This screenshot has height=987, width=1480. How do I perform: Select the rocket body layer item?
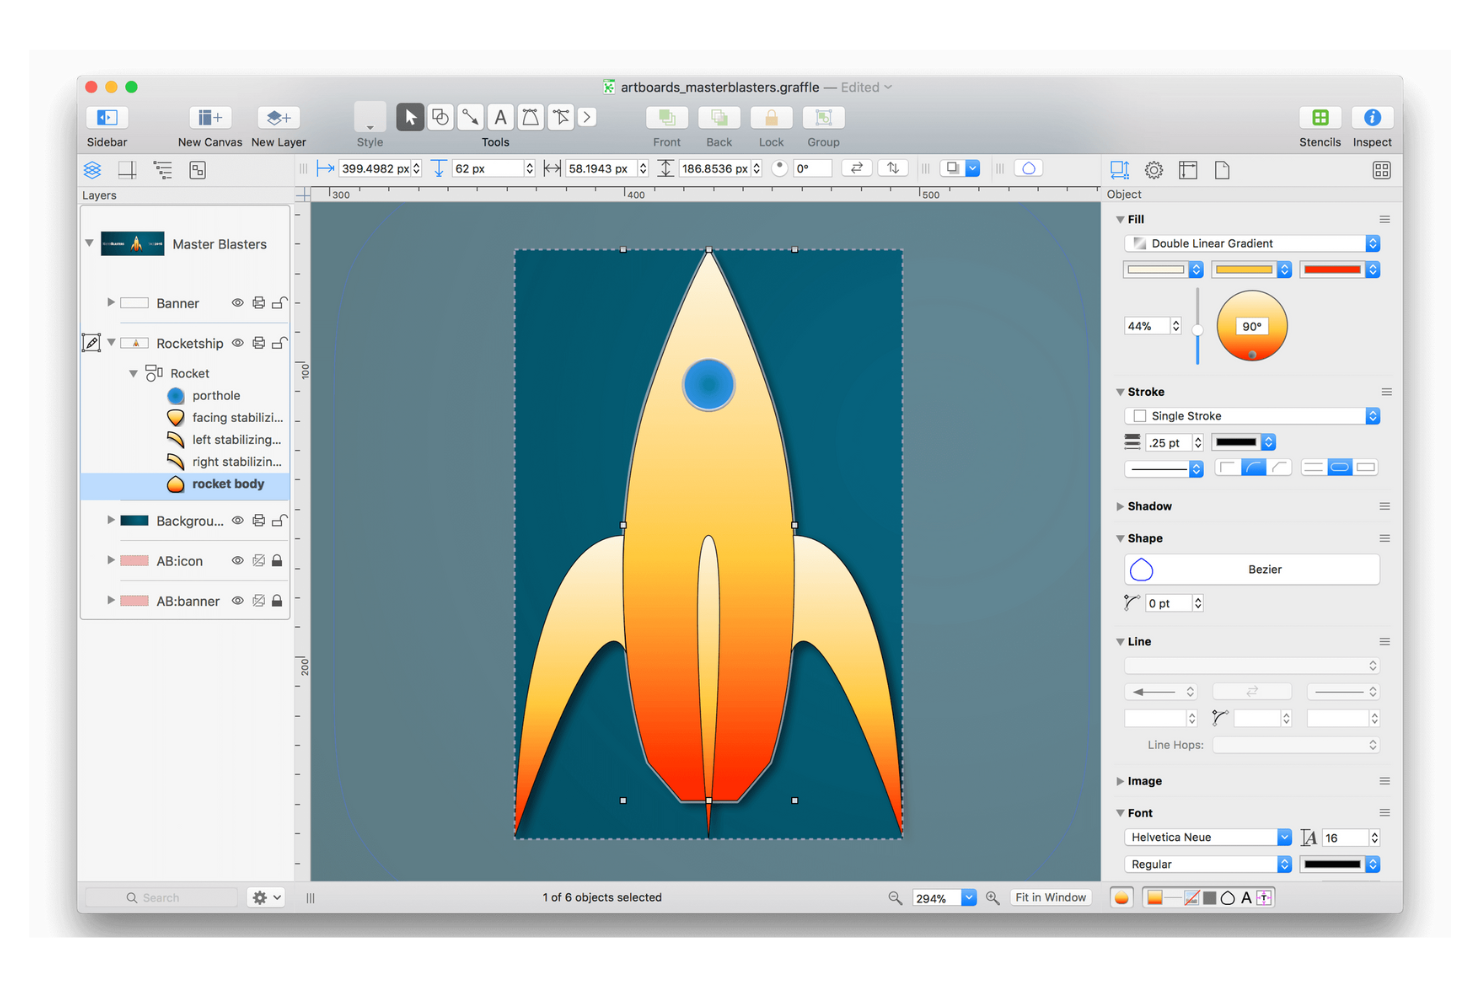(226, 484)
